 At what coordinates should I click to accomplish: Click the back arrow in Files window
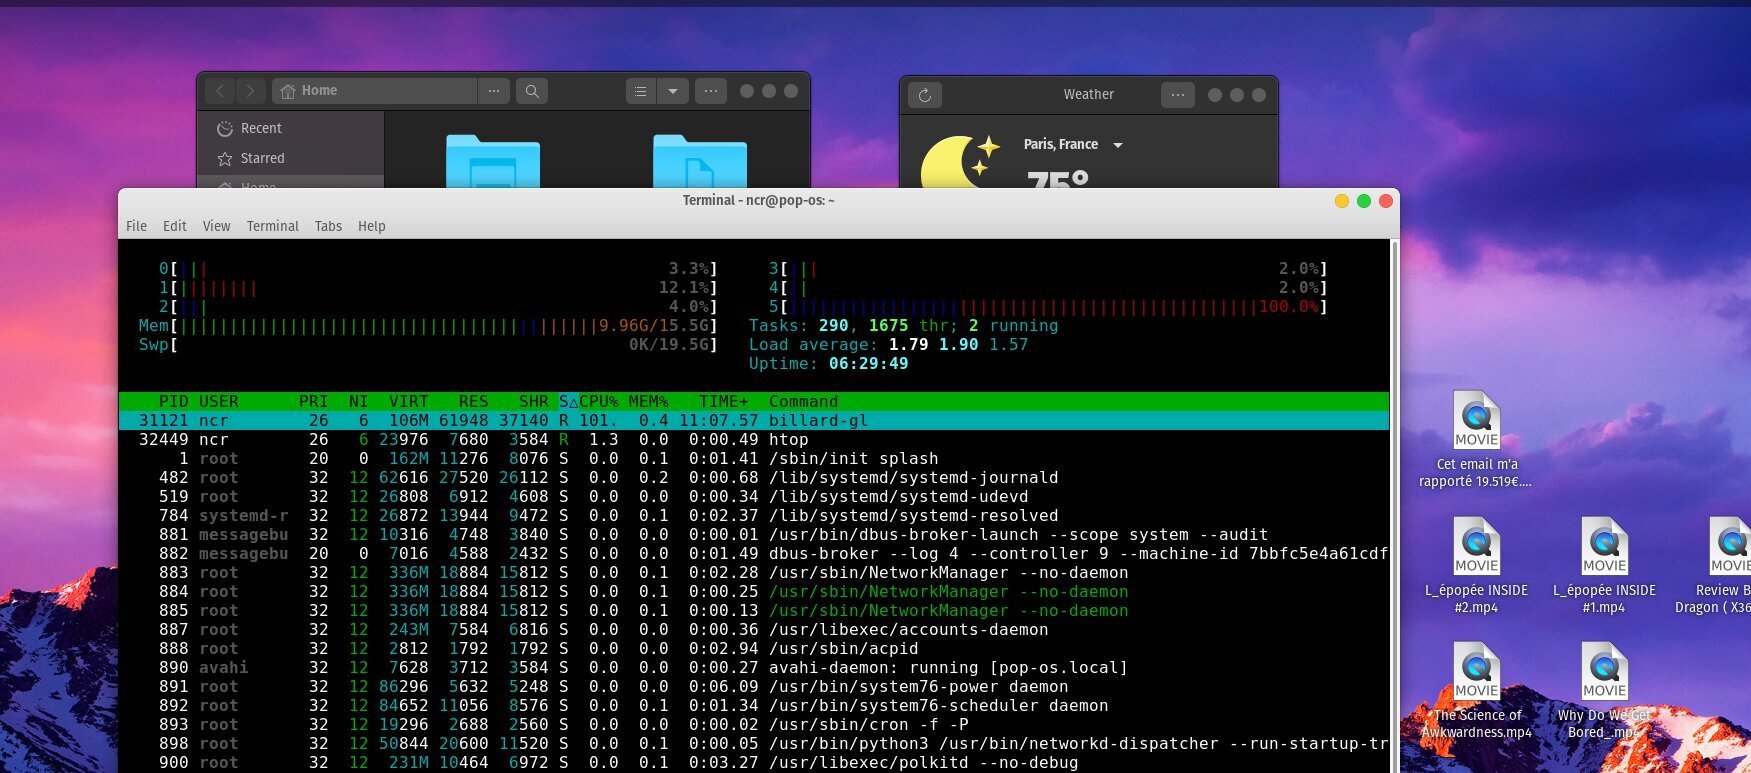(x=220, y=91)
